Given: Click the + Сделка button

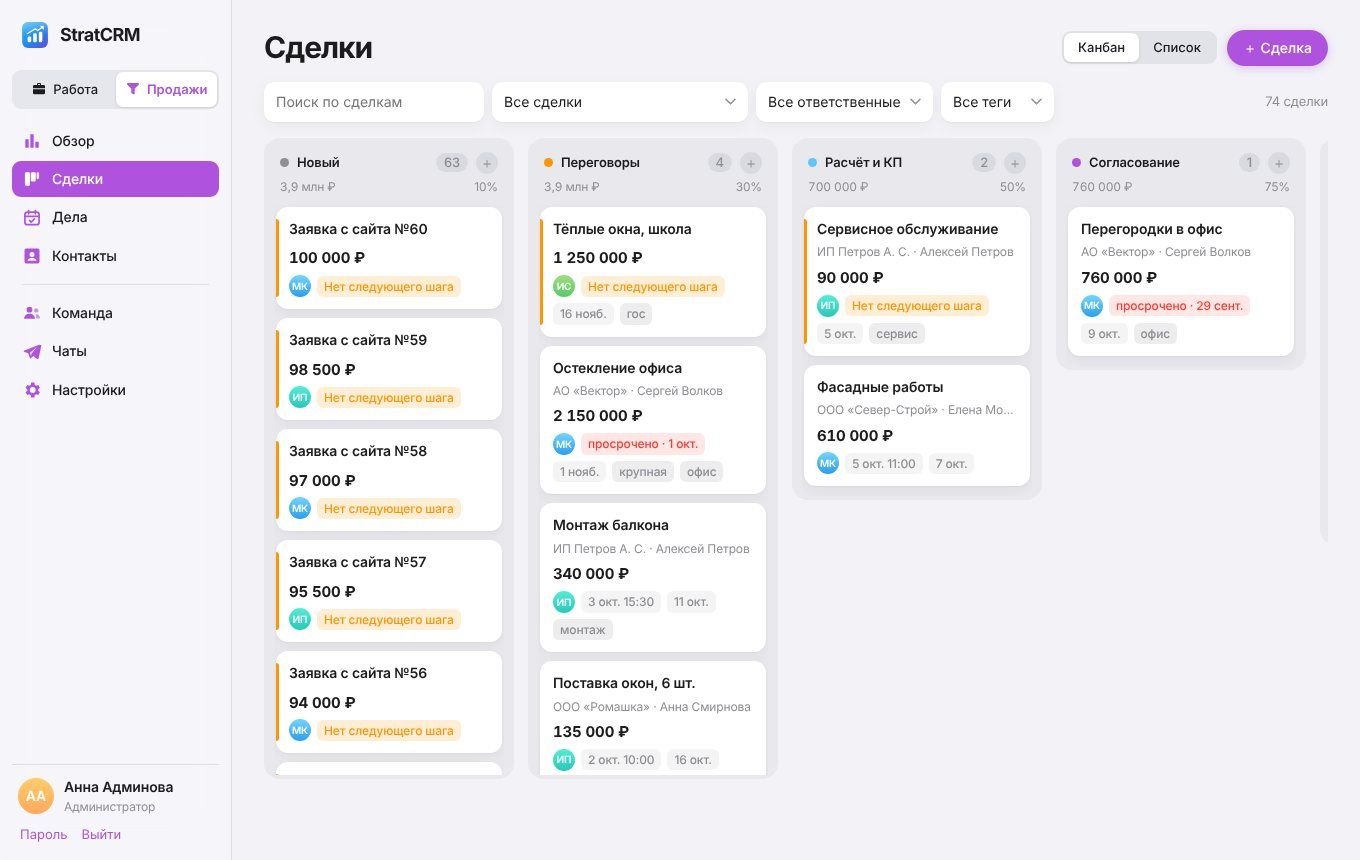Looking at the screenshot, I should click(1277, 48).
